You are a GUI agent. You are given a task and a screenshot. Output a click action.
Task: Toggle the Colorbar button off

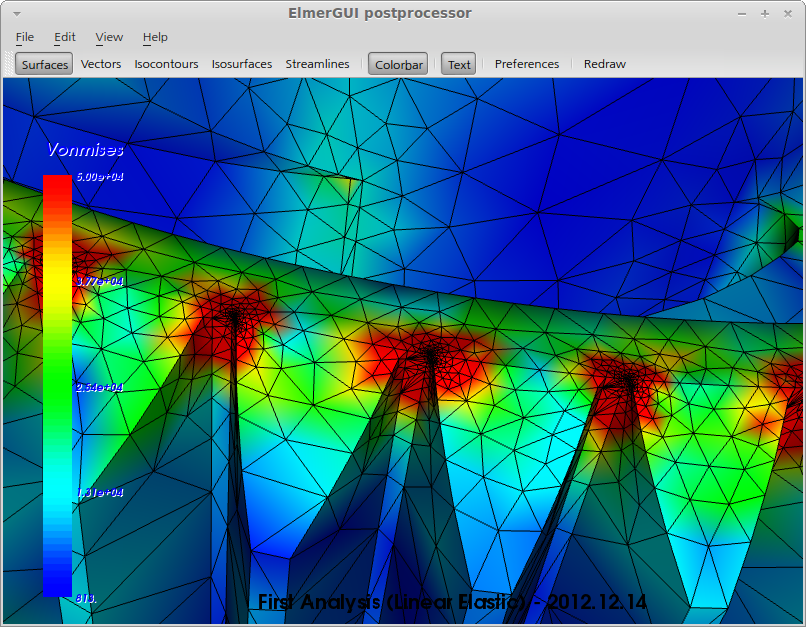pyautogui.click(x=398, y=64)
